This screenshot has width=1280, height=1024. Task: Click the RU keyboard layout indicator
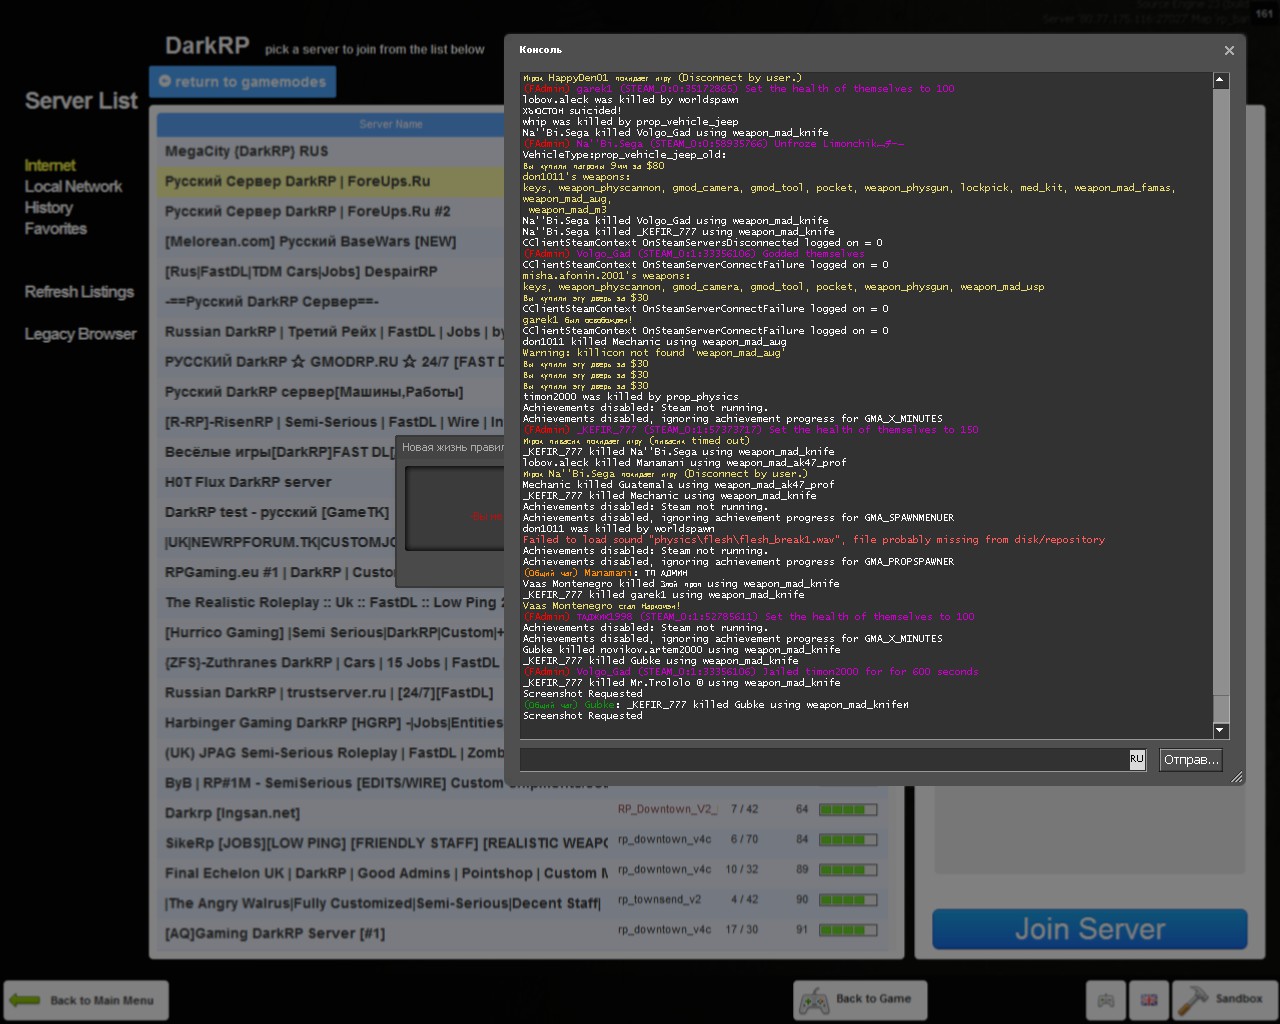[1137, 760]
